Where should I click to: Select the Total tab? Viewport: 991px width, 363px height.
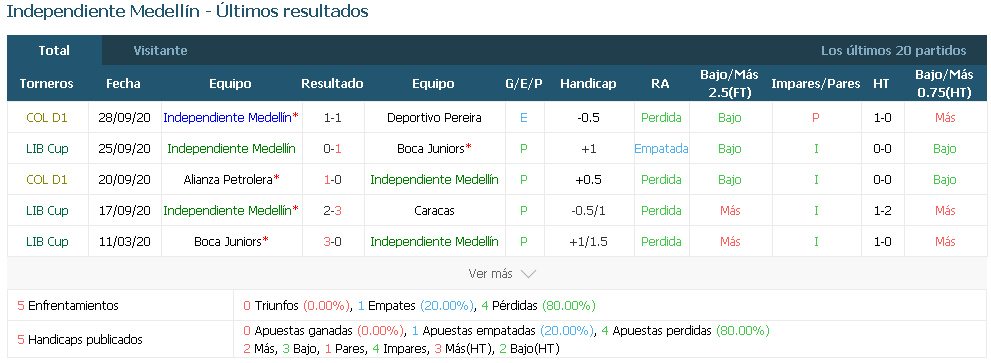pyautogui.click(x=54, y=51)
